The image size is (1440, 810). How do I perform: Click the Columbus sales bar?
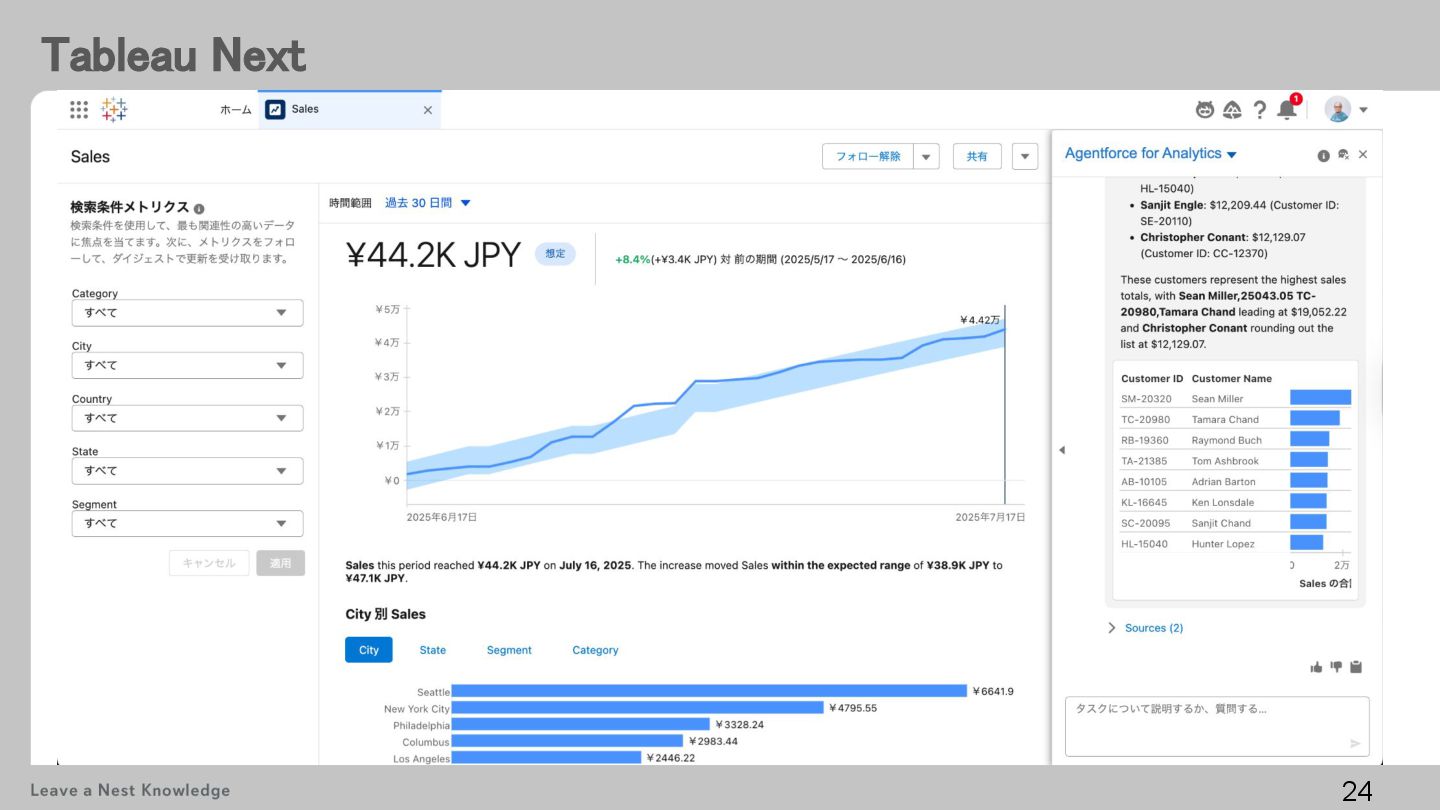click(x=567, y=741)
